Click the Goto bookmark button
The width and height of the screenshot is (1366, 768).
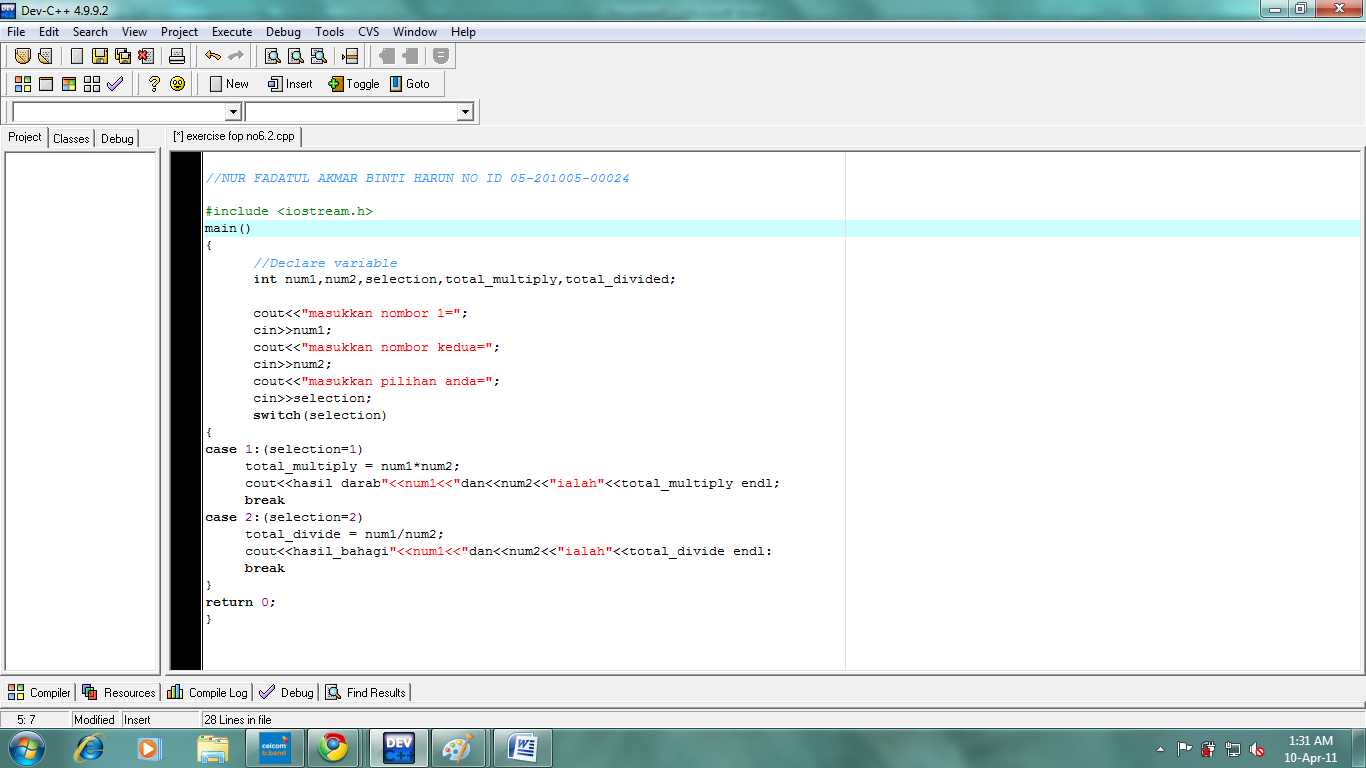tap(410, 84)
